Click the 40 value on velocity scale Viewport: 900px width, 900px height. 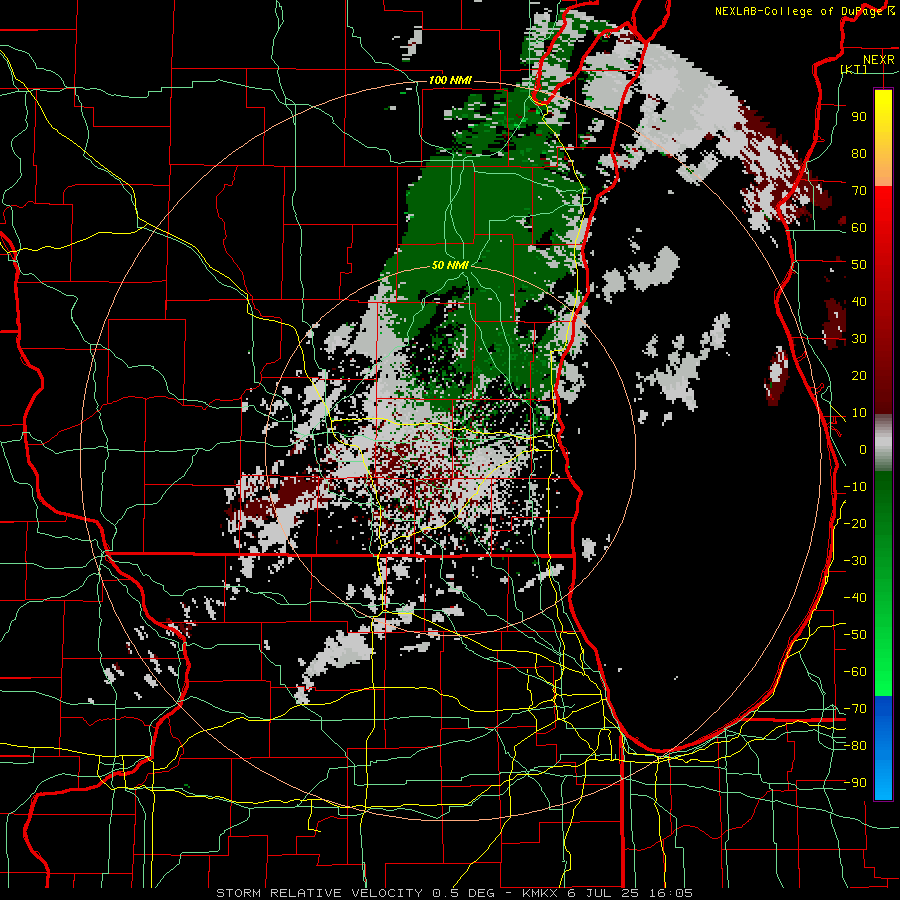click(859, 301)
